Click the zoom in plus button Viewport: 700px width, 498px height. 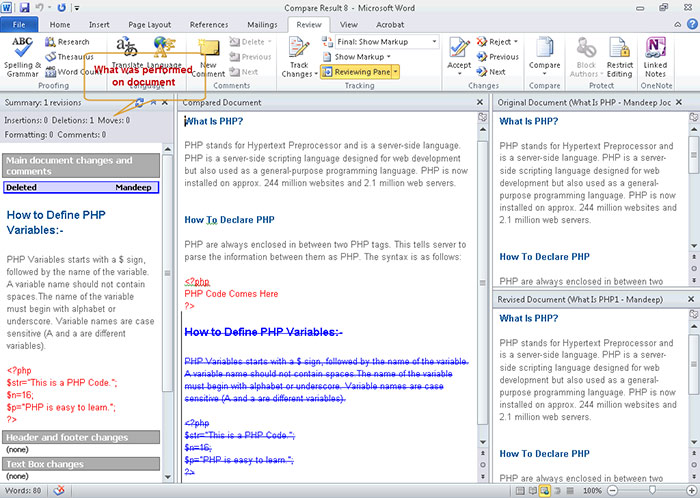click(x=692, y=491)
